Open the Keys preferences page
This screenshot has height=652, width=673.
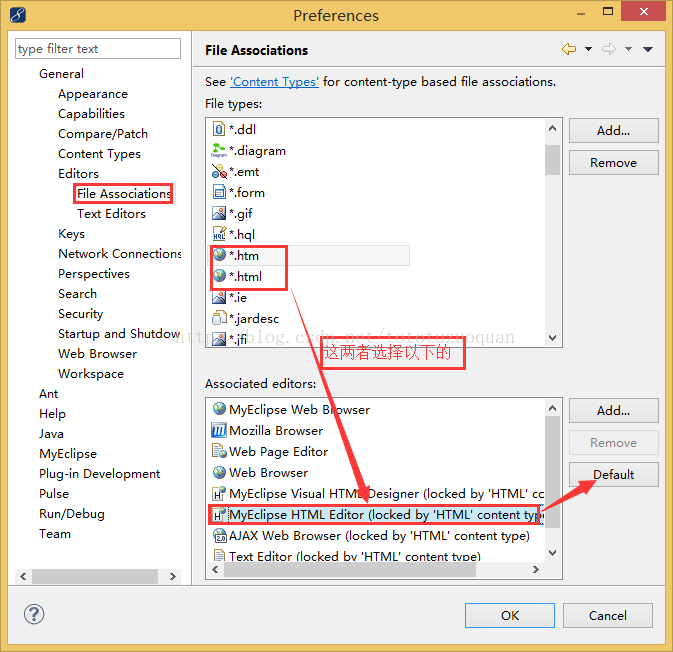point(71,234)
